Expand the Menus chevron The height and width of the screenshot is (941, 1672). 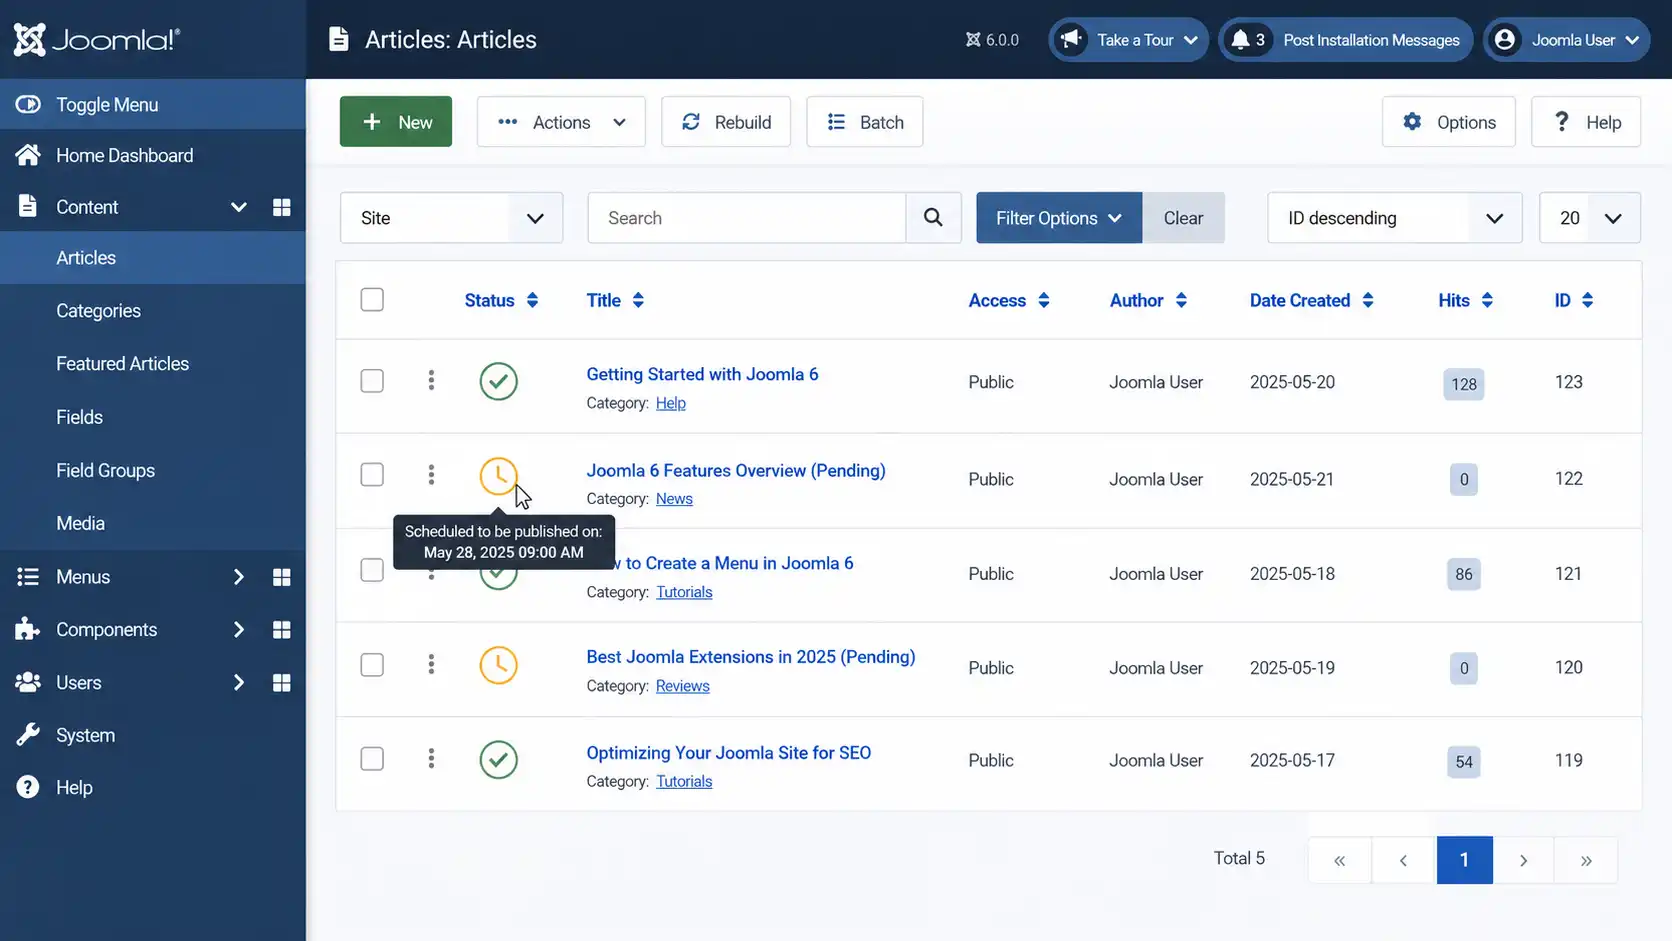(238, 577)
